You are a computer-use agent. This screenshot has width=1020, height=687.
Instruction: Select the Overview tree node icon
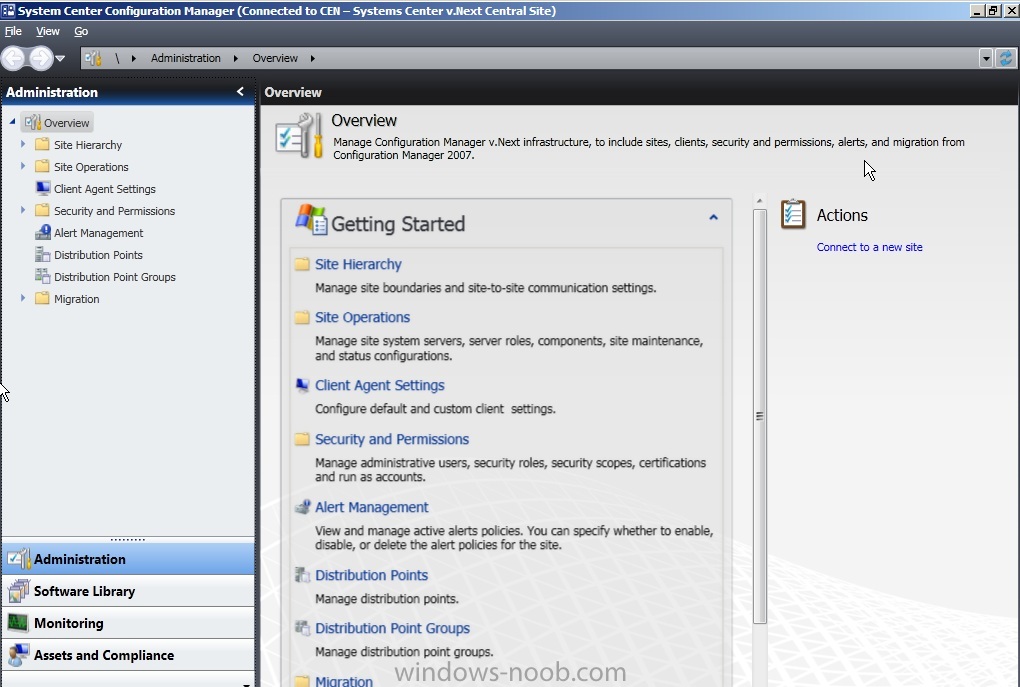[33, 122]
